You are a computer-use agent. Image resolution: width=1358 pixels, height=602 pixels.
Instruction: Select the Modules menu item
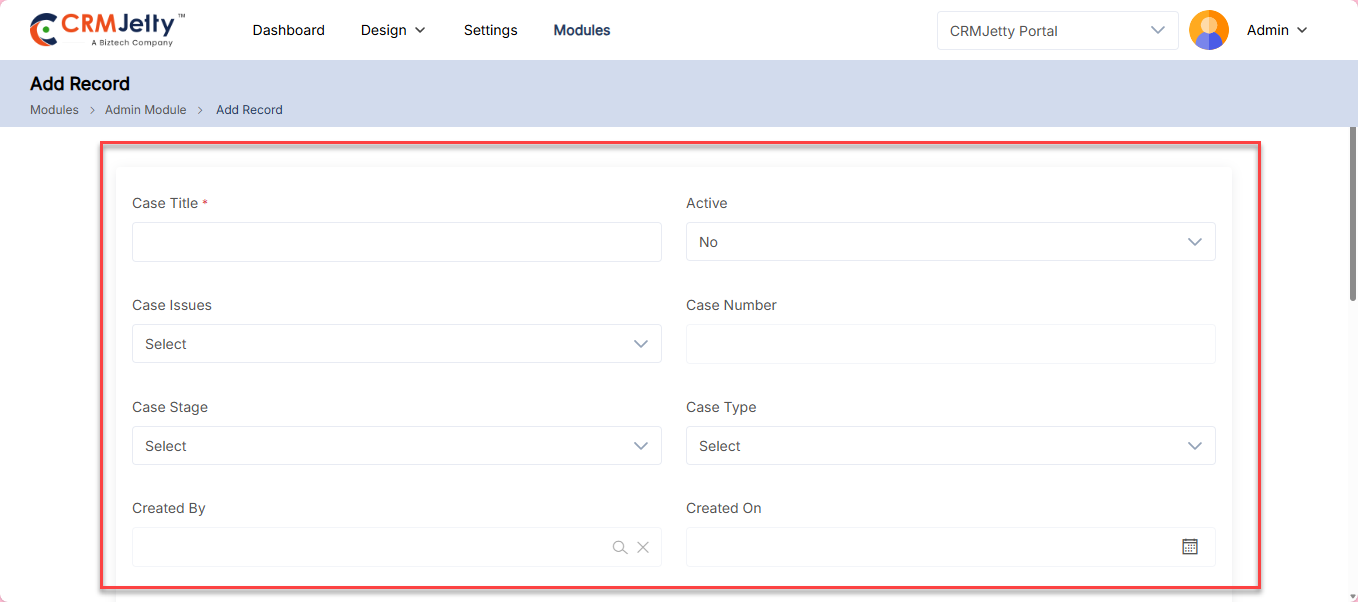click(581, 30)
